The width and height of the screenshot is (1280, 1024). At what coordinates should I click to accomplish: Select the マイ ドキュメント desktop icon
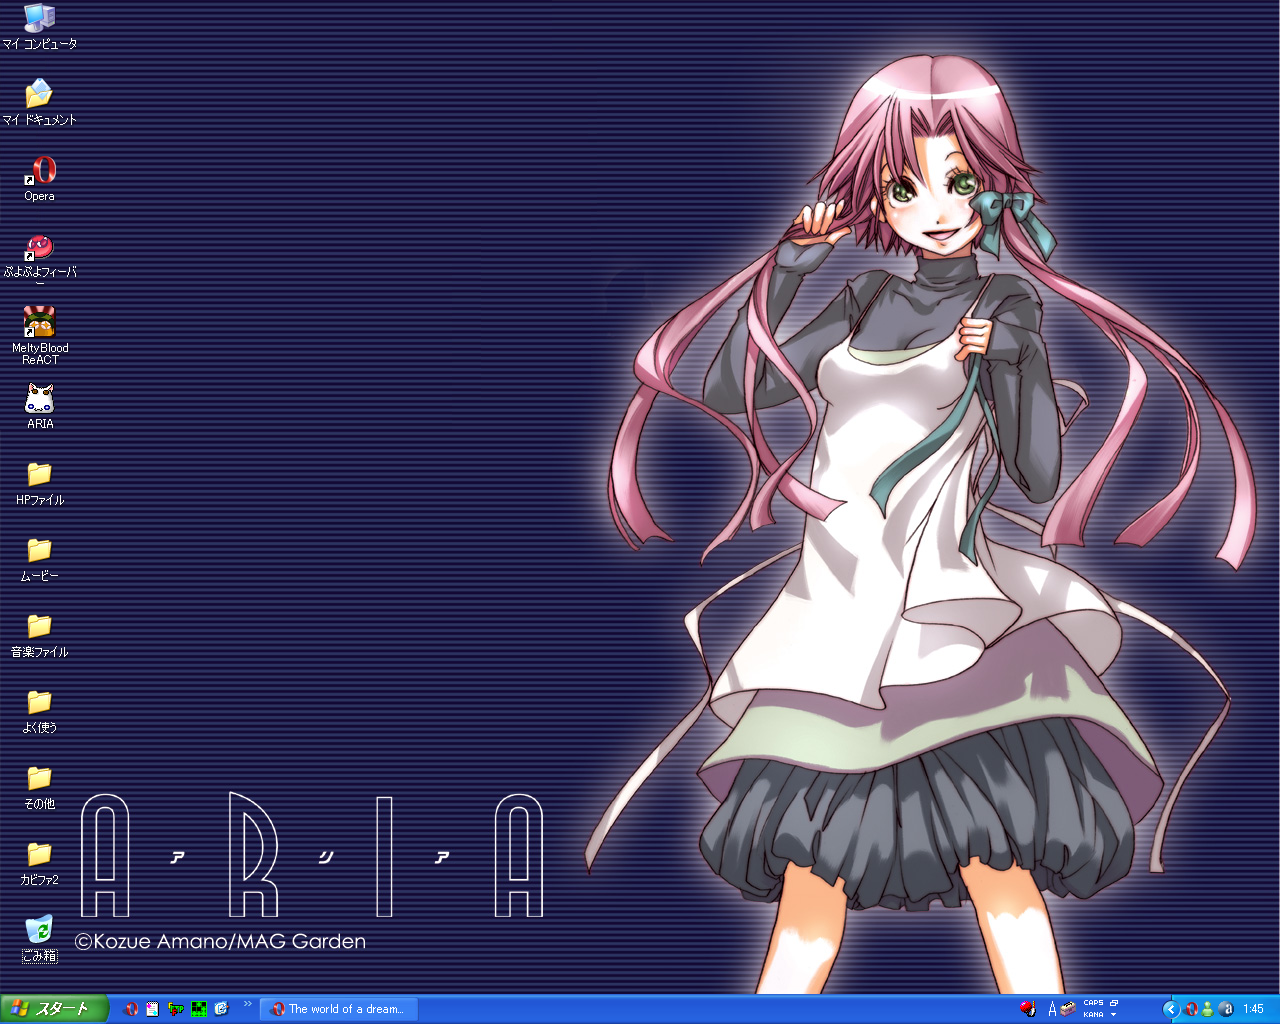coord(39,102)
